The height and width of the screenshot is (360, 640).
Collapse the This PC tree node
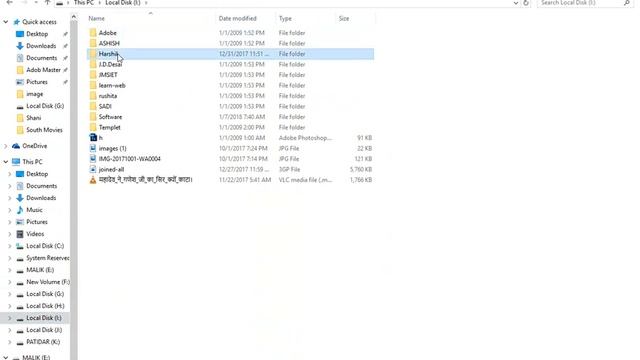click(x=6, y=162)
